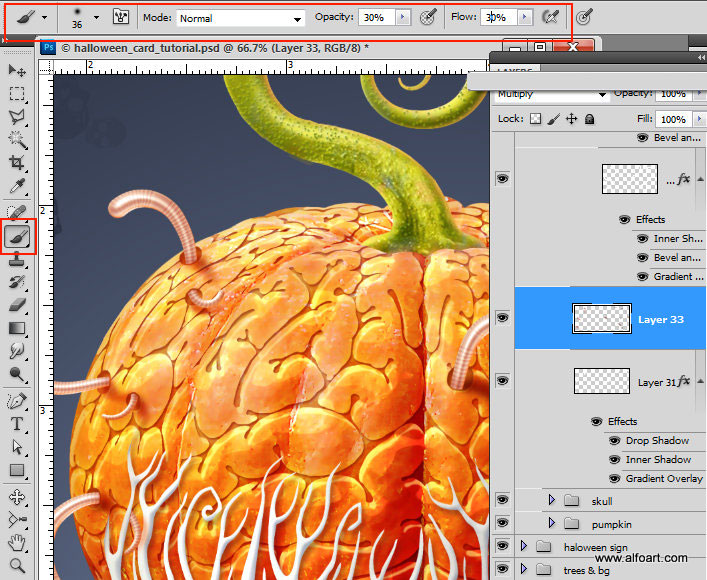707x580 pixels.
Task: Select the 3D Camera tool
Action: tap(17, 520)
